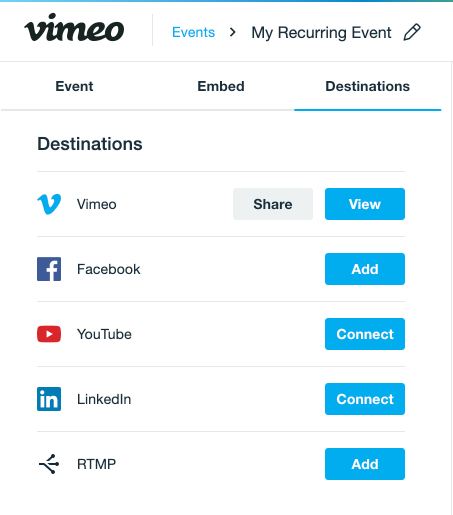
Task: Switch to the Embed tab
Action: 221,86
